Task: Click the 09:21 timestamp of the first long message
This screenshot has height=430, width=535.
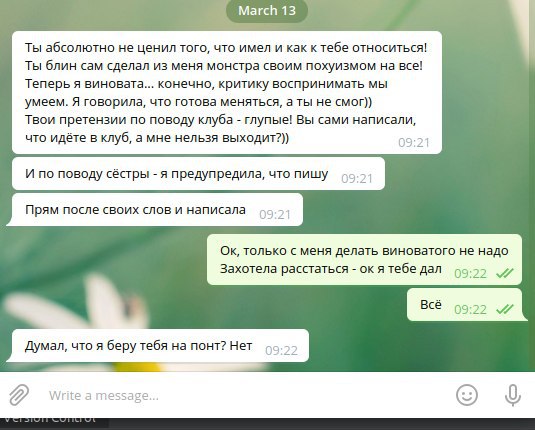Action: pos(414,142)
